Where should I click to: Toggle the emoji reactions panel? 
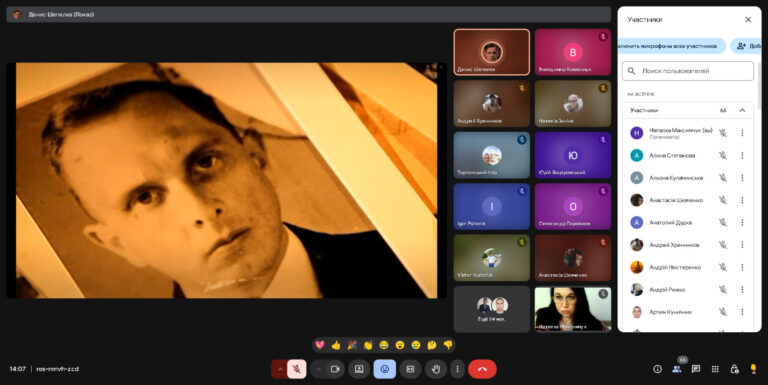(x=384, y=369)
